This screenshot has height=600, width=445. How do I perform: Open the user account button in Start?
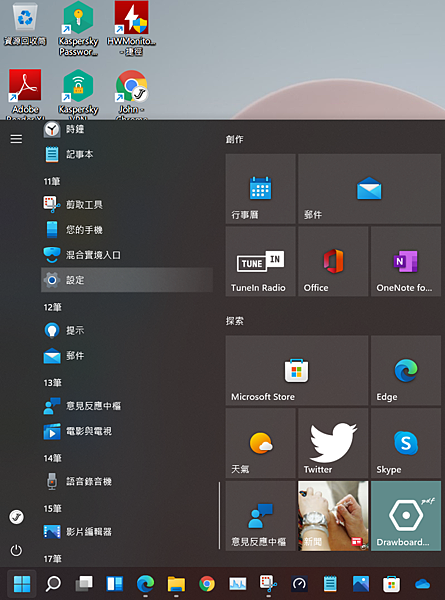pos(16,517)
